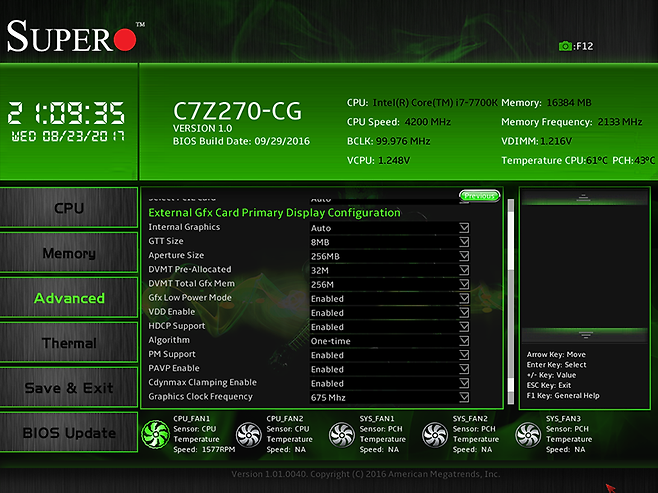The width and height of the screenshot is (658, 493).
Task: Select the Algorithm setting label
Action: 169,340
